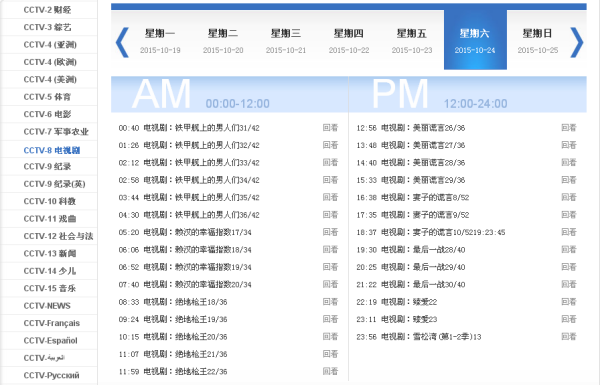The width and height of the screenshot is (600, 385).
Task: Open CCTV-15 音乐 channel
Action: click(x=49, y=289)
